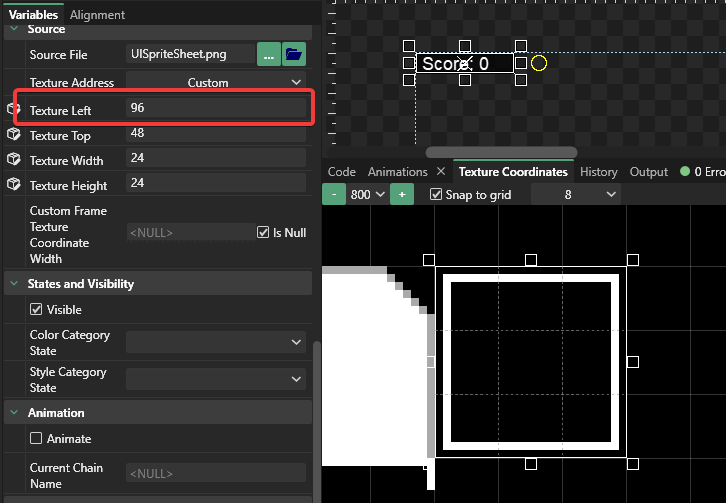Toggle the Snap to grid checkbox
Image resolution: width=726 pixels, height=503 pixels.
coord(436,195)
